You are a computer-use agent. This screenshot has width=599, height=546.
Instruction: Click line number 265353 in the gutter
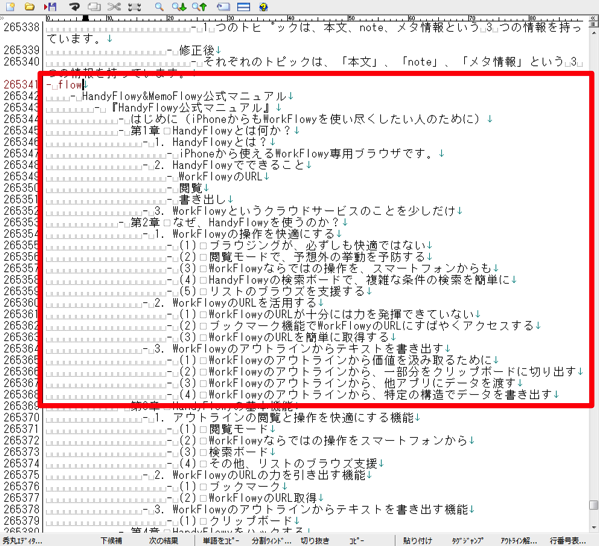[21, 222]
